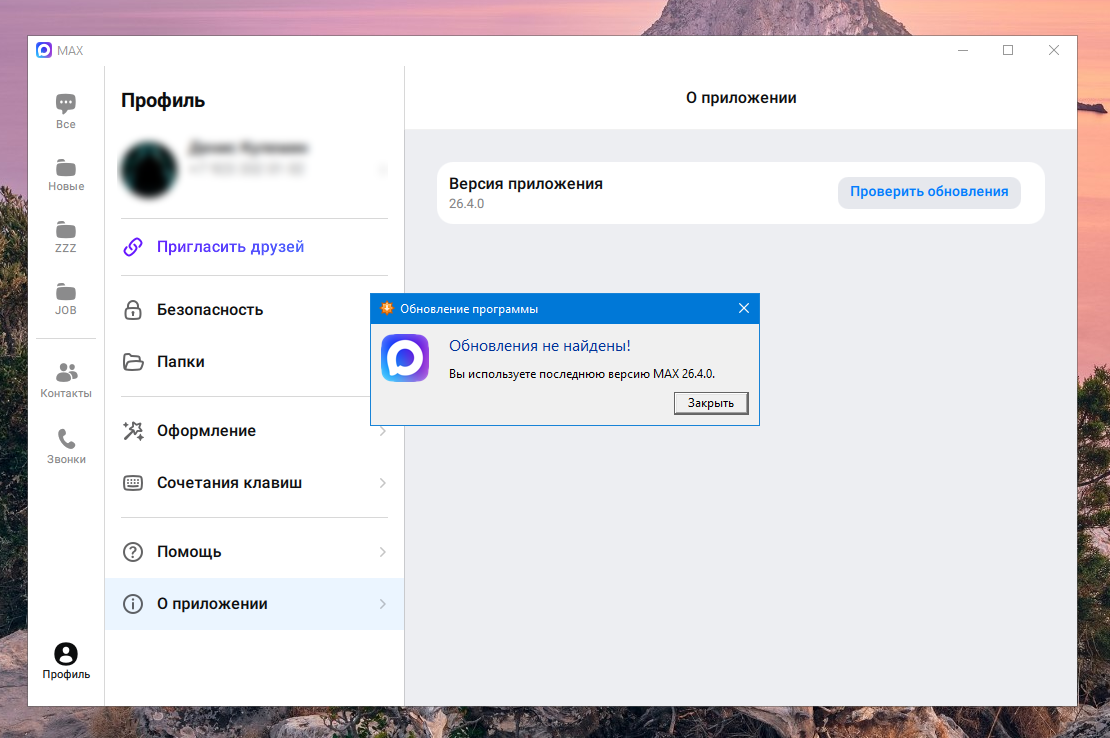Click the blurred profile name
Viewport: 1110px width, 738px height.
click(x=248, y=148)
